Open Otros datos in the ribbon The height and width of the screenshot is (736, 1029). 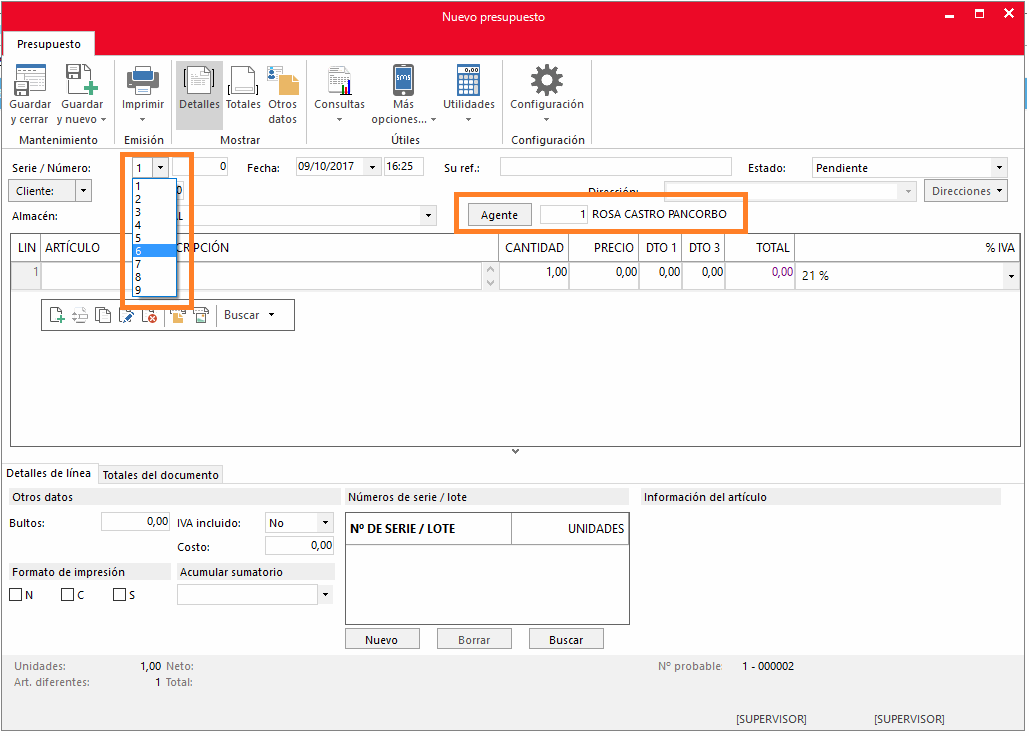(x=283, y=80)
